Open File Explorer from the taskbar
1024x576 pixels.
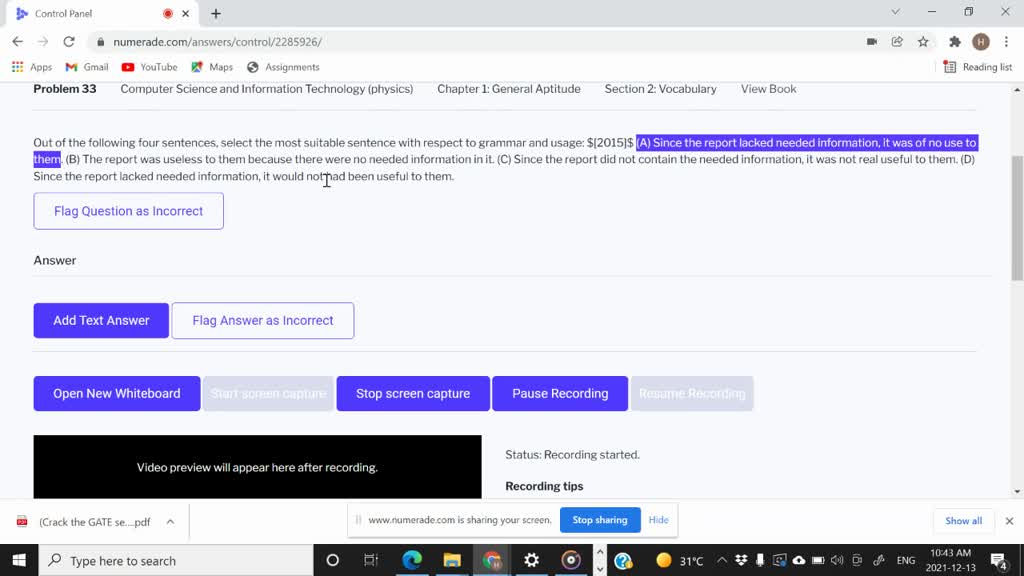452,560
